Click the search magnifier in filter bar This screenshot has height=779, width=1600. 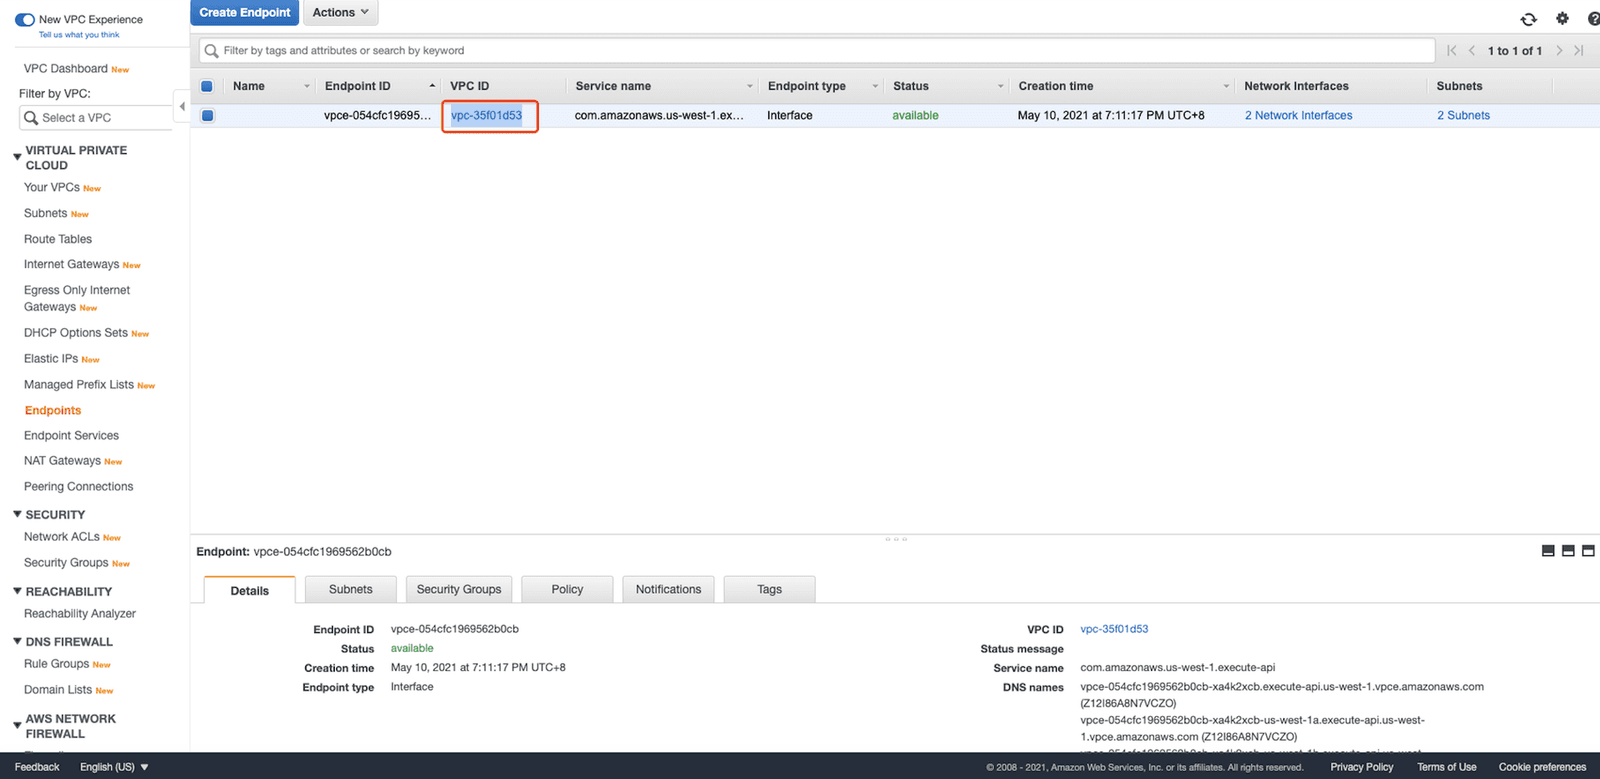pos(211,51)
